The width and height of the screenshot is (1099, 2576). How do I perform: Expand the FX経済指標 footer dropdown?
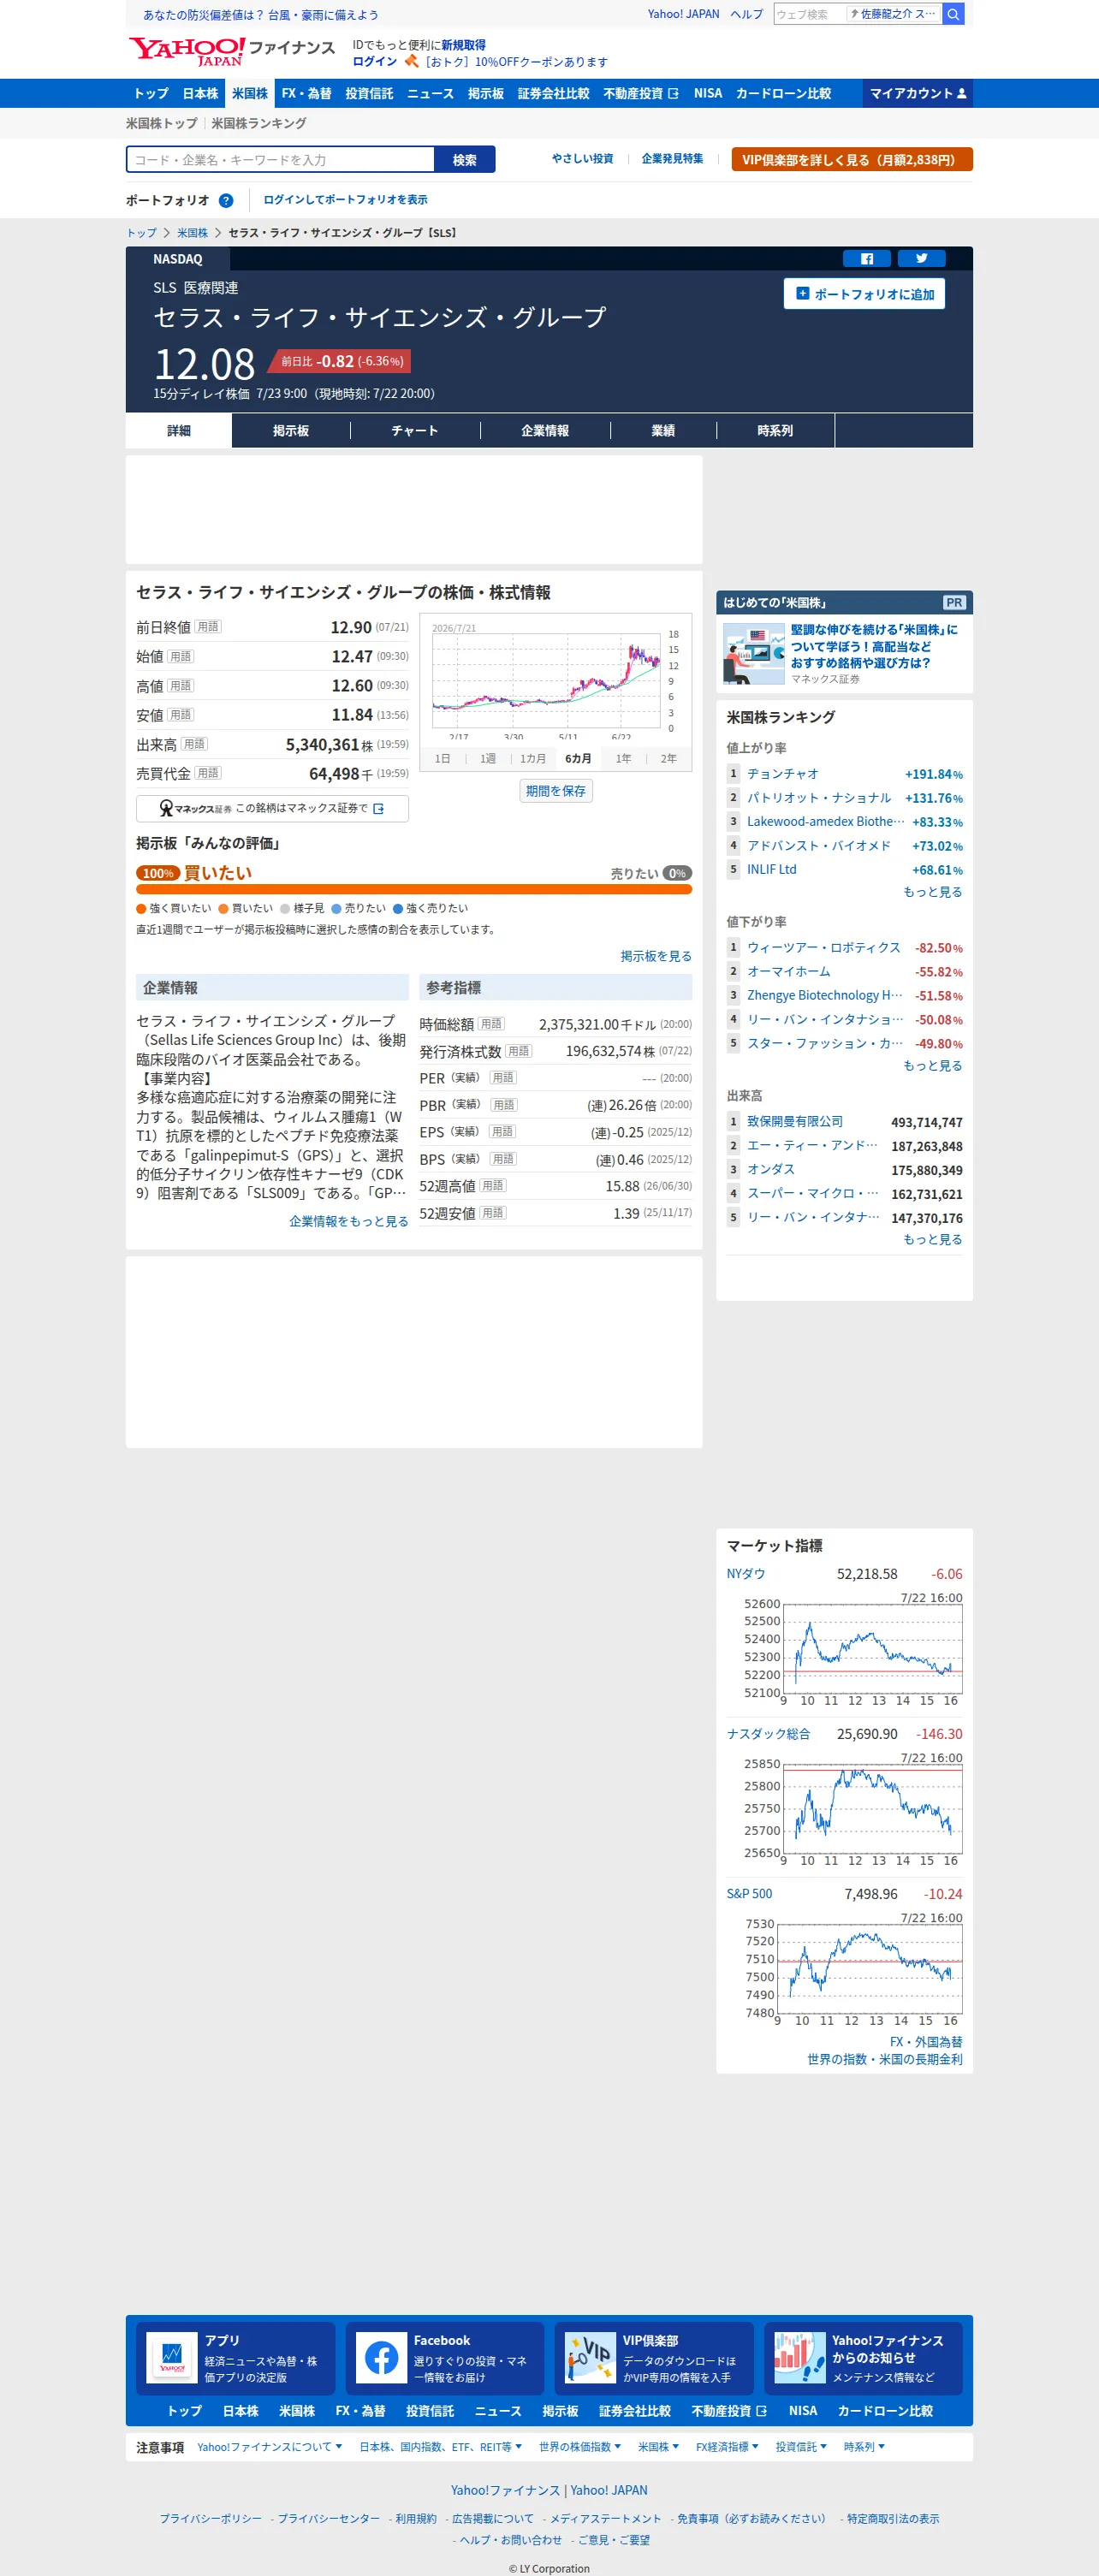(x=727, y=2447)
